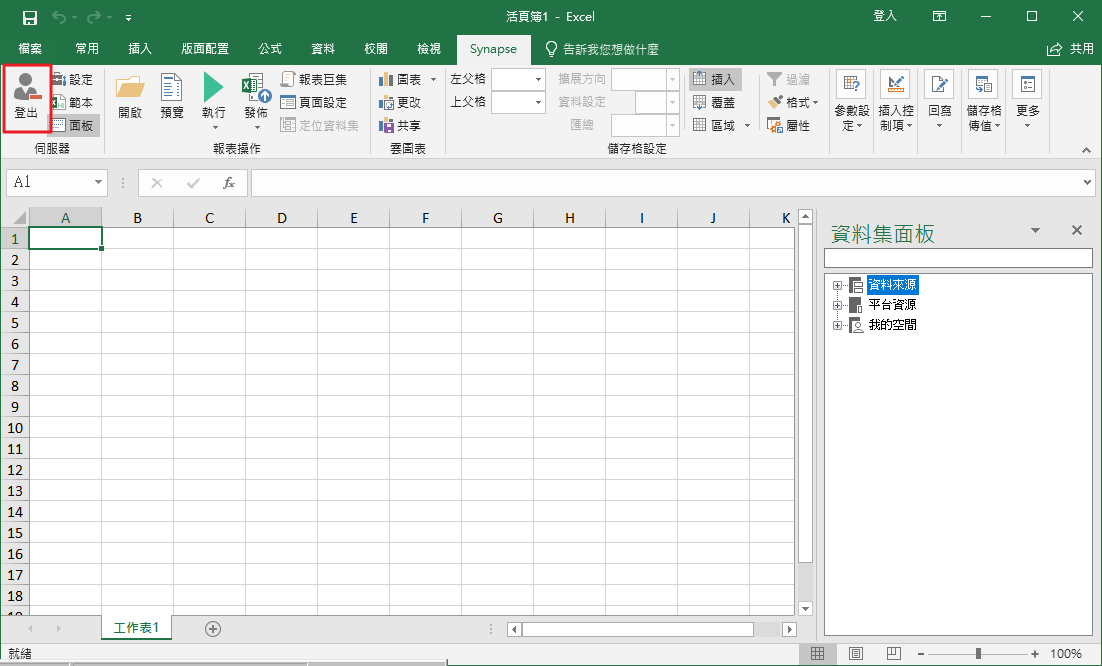Toggle the 面板 panel button
The image size is (1102, 666).
[73, 125]
